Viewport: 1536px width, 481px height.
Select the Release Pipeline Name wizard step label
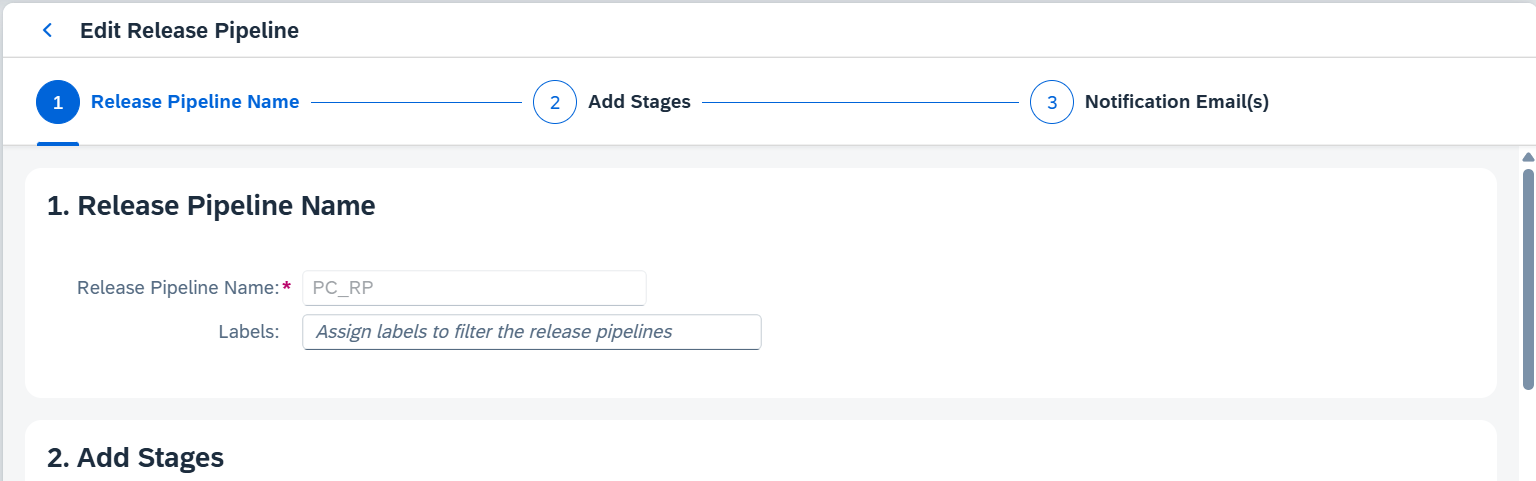pyautogui.click(x=195, y=102)
